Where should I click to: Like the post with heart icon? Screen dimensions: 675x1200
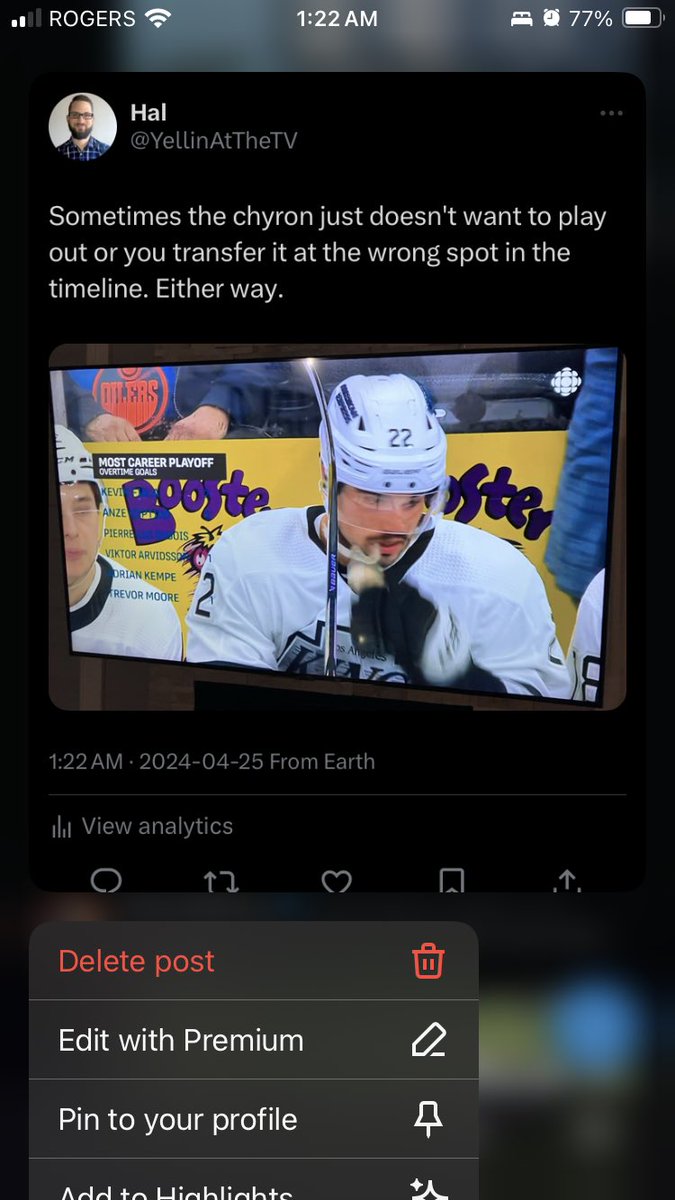[x=336, y=880]
